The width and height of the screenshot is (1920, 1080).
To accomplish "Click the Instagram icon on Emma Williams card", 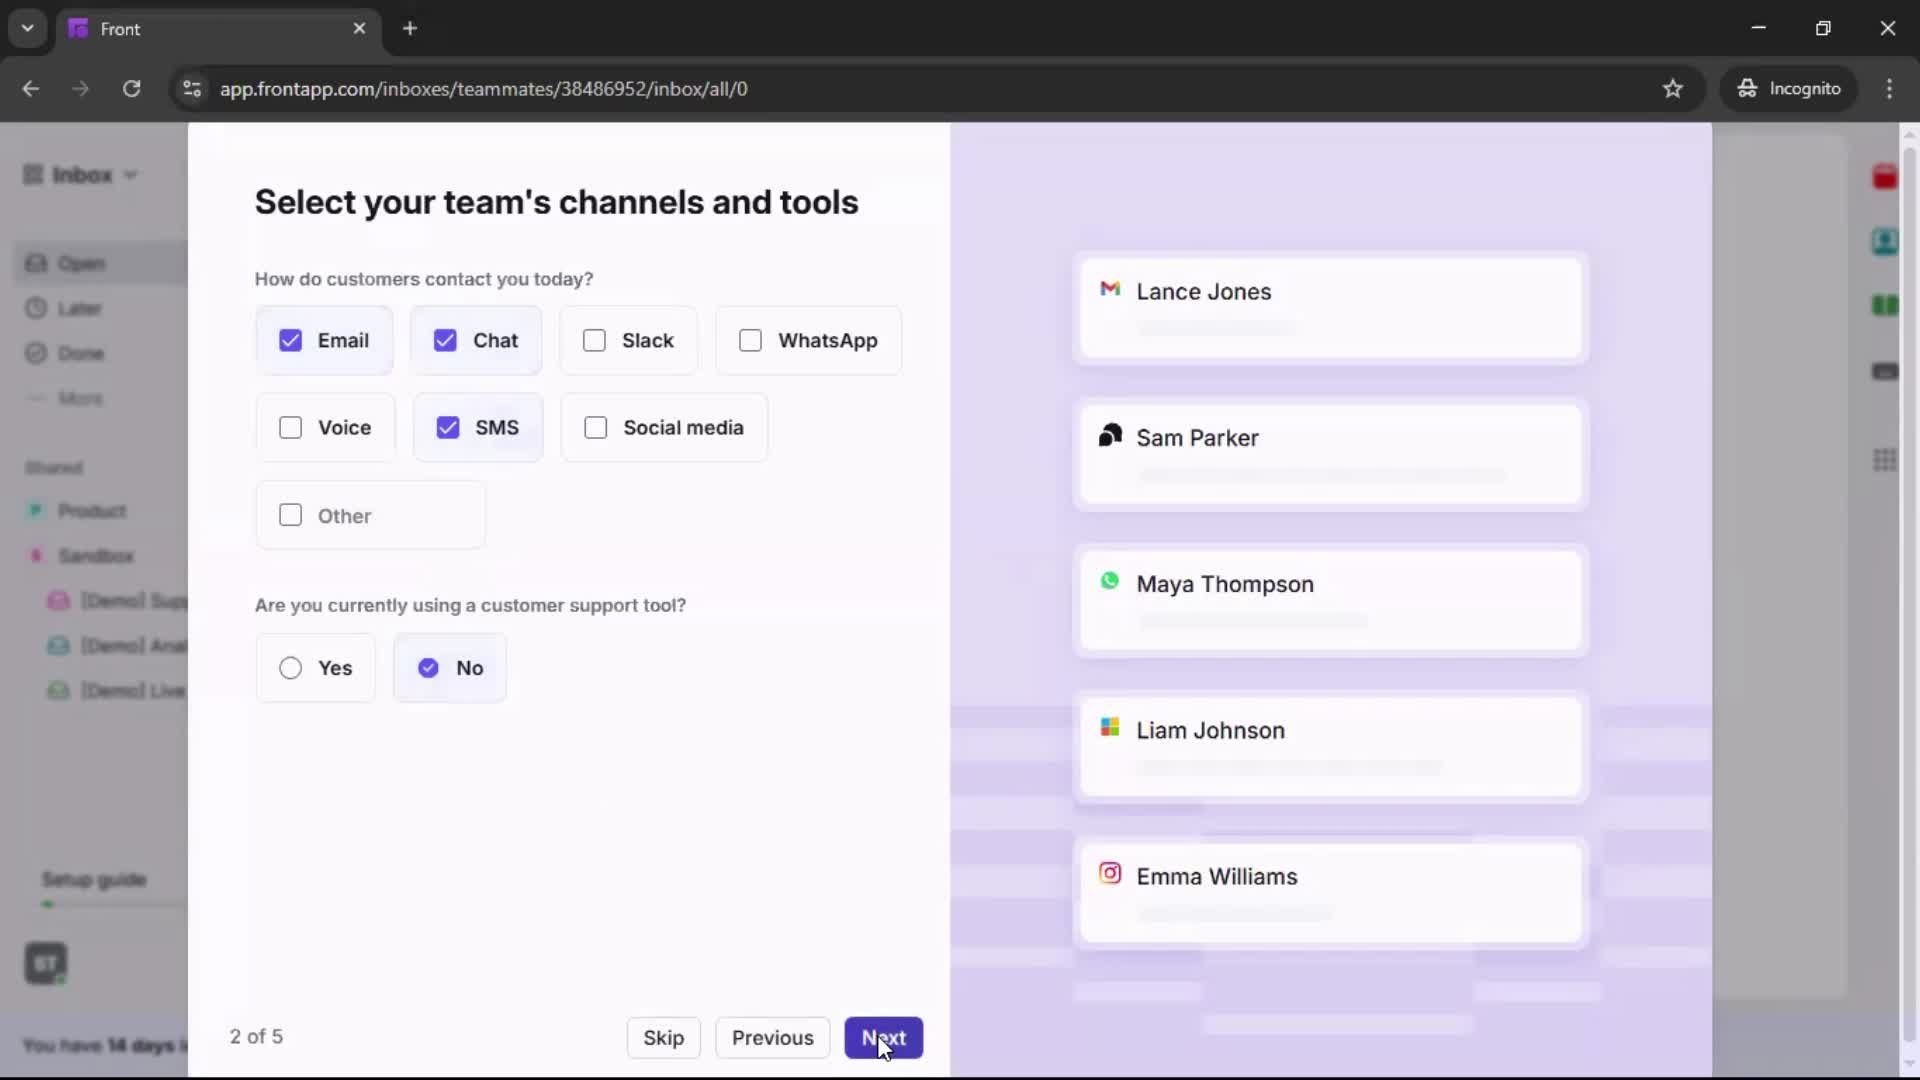I will pyautogui.click(x=1110, y=873).
